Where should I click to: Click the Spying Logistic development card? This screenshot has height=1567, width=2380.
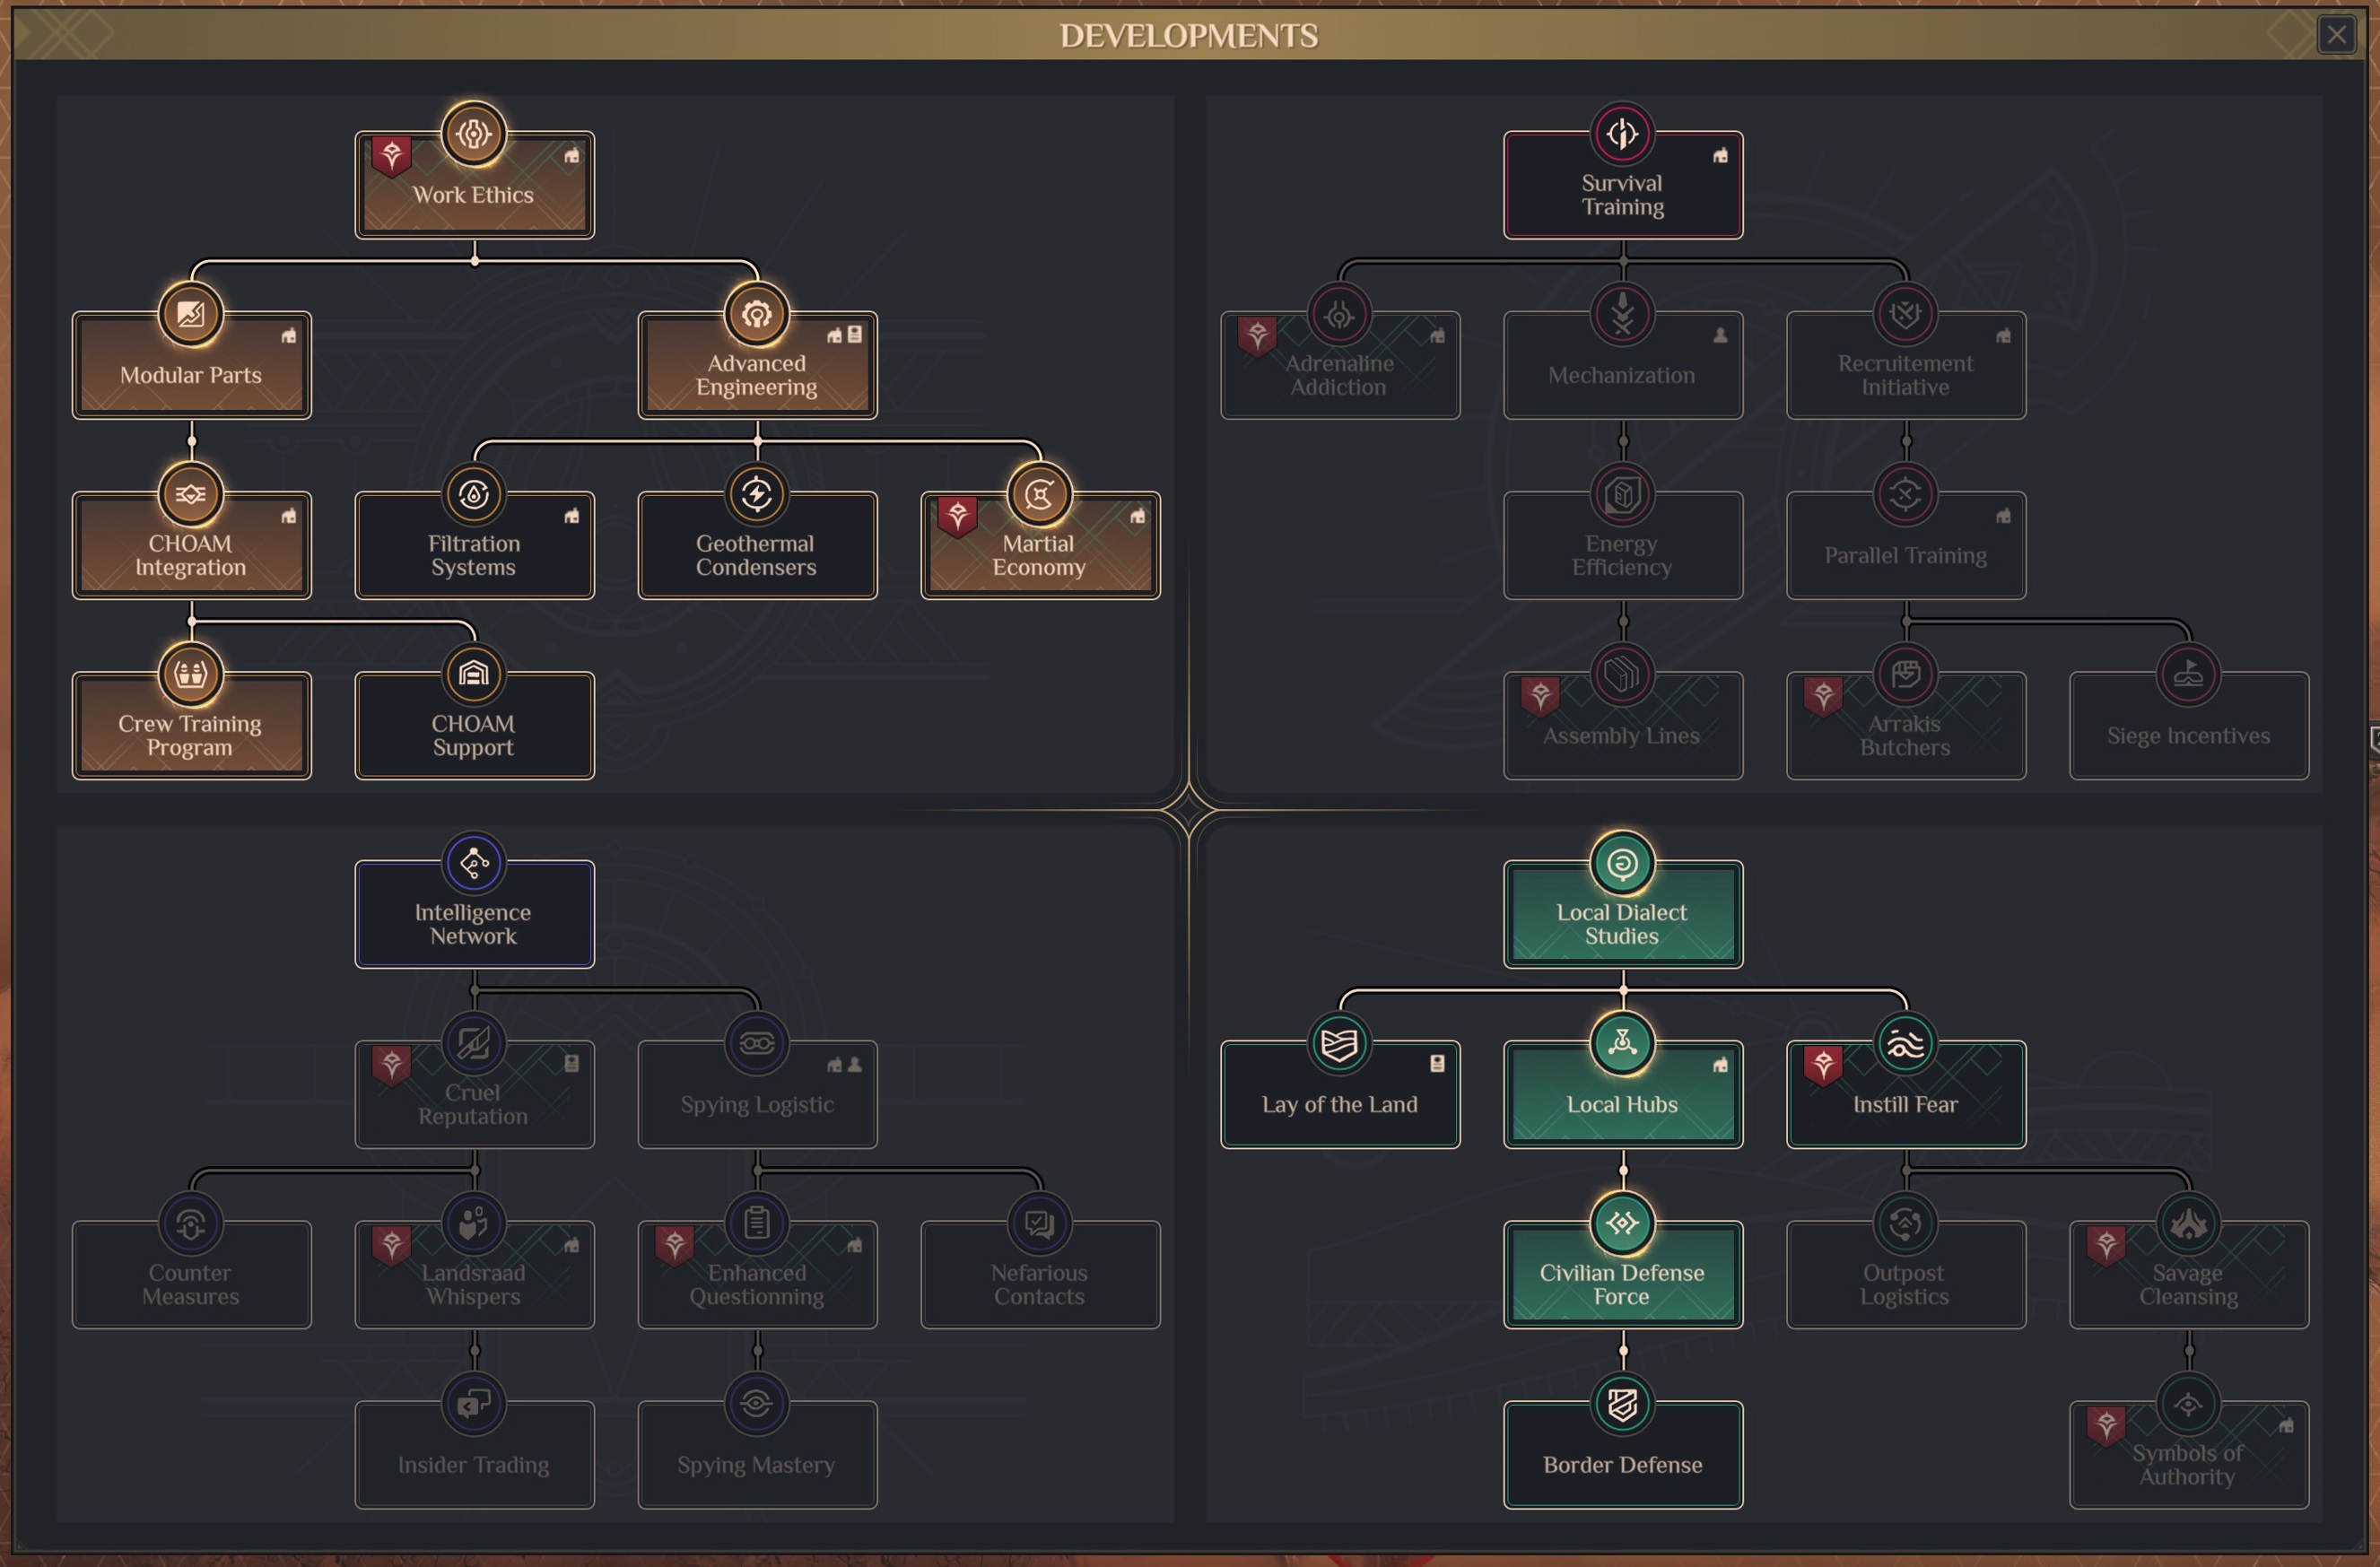point(757,1104)
